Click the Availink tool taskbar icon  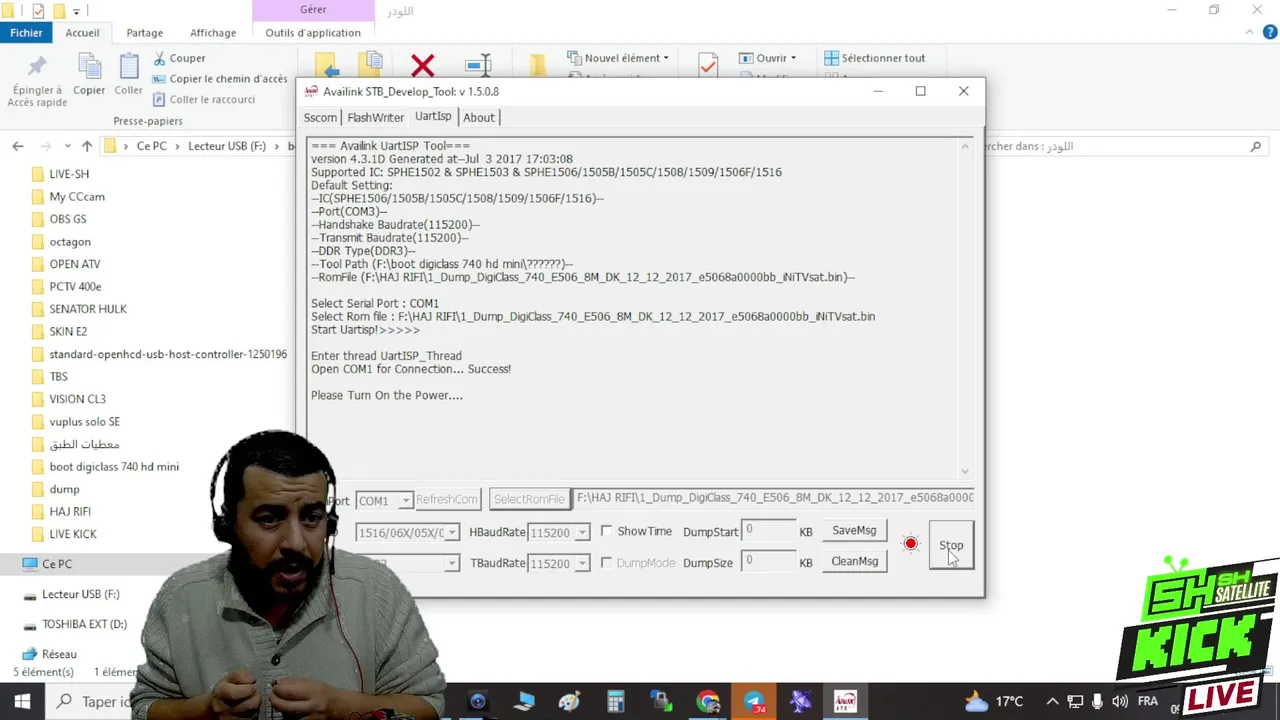tap(845, 702)
